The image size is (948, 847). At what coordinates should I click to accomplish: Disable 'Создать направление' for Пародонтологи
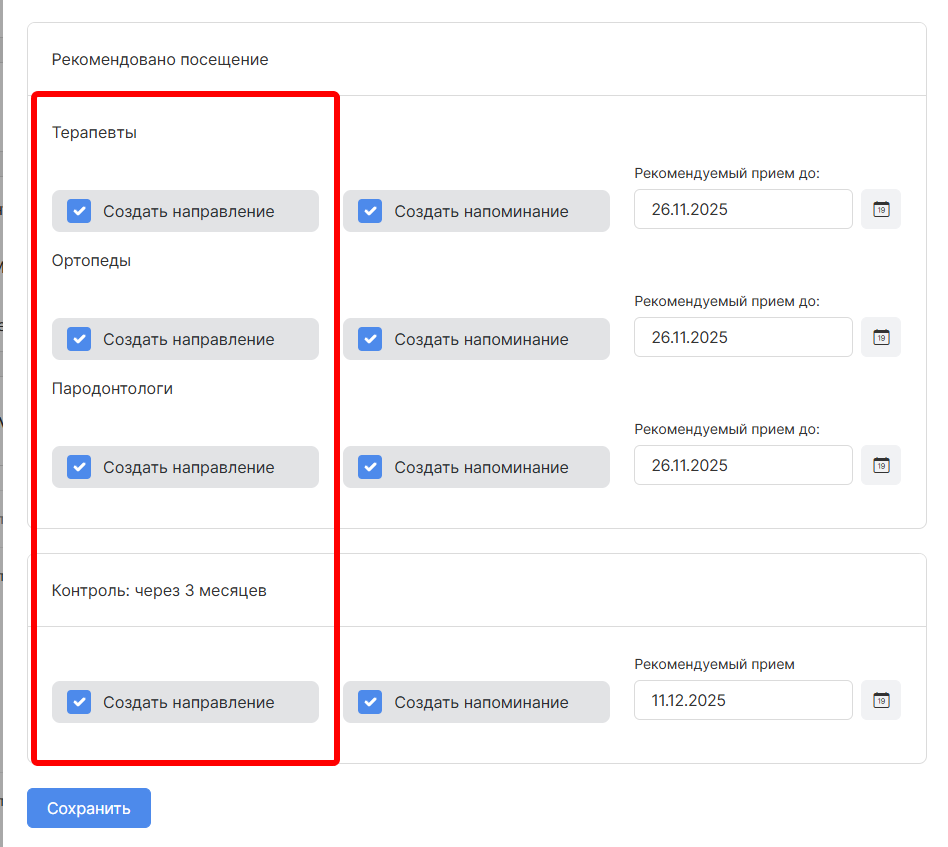coord(79,467)
